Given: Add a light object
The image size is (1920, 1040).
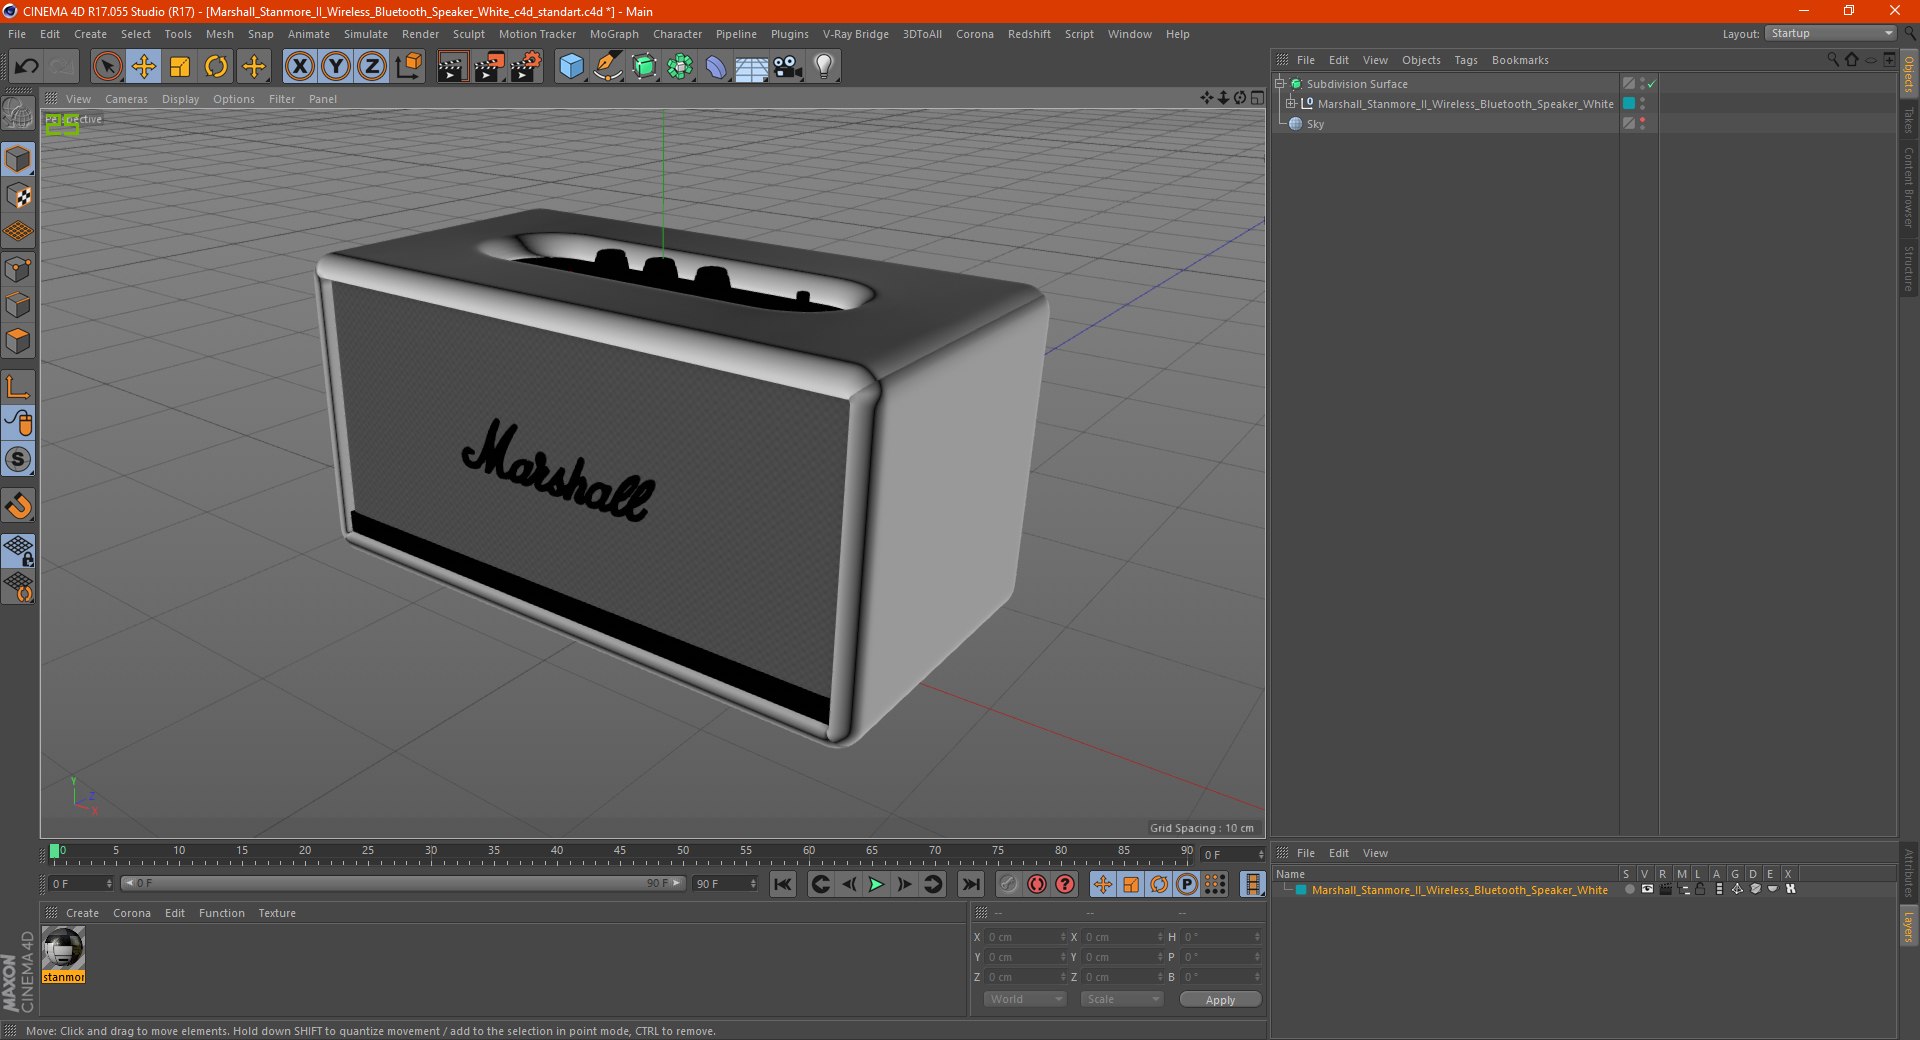Looking at the screenshot, I should pos(824,67).
